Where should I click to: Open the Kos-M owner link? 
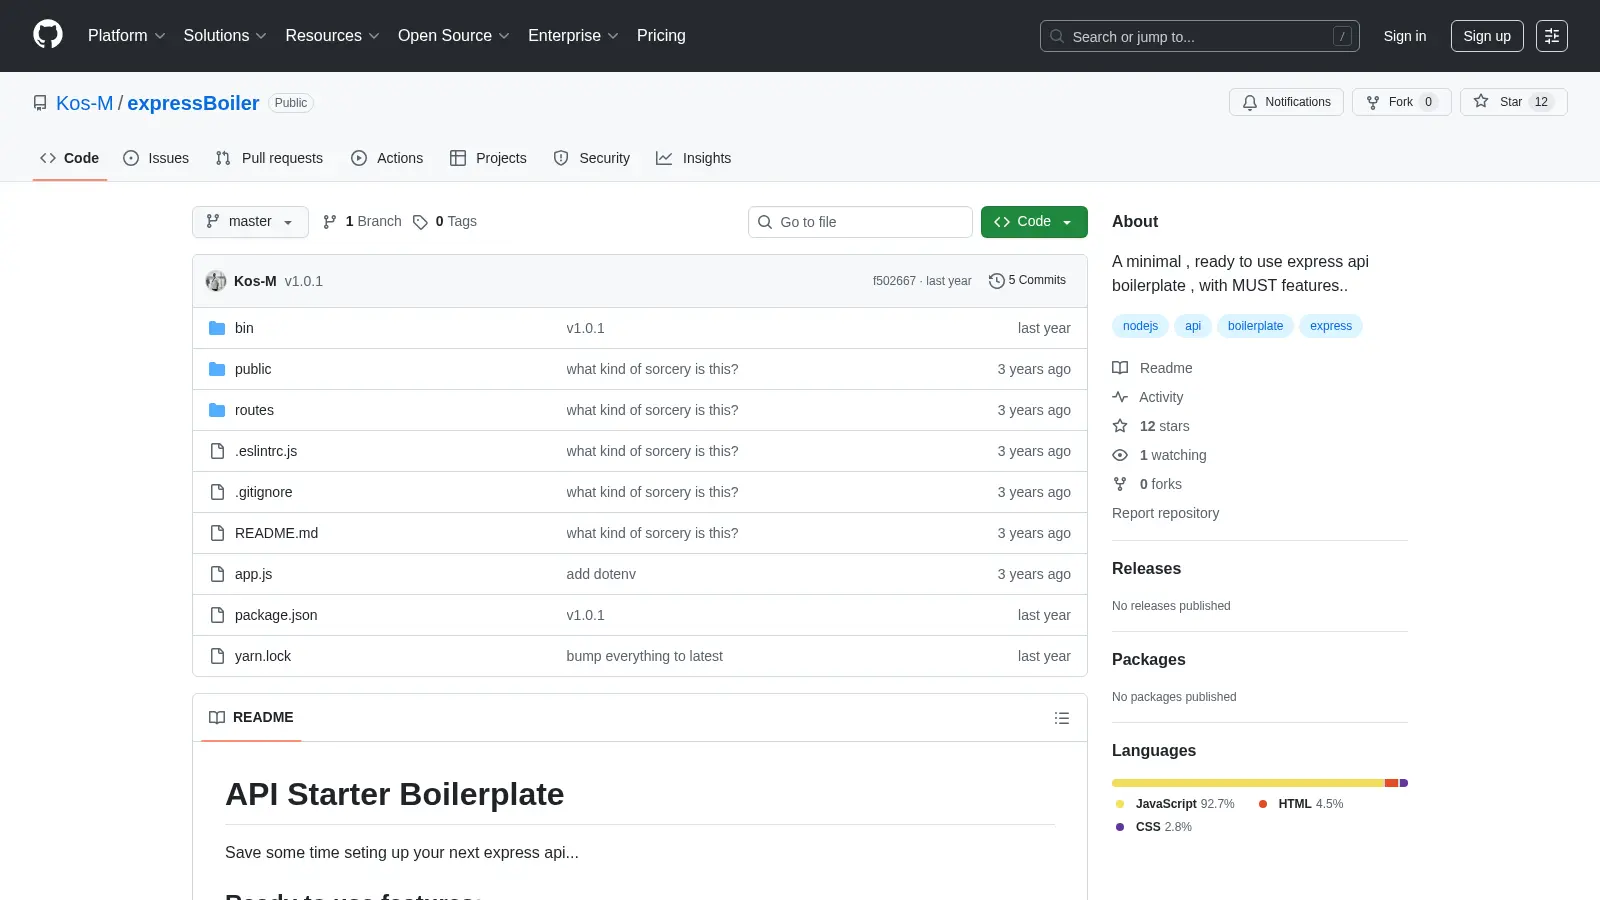coord(85,103)
